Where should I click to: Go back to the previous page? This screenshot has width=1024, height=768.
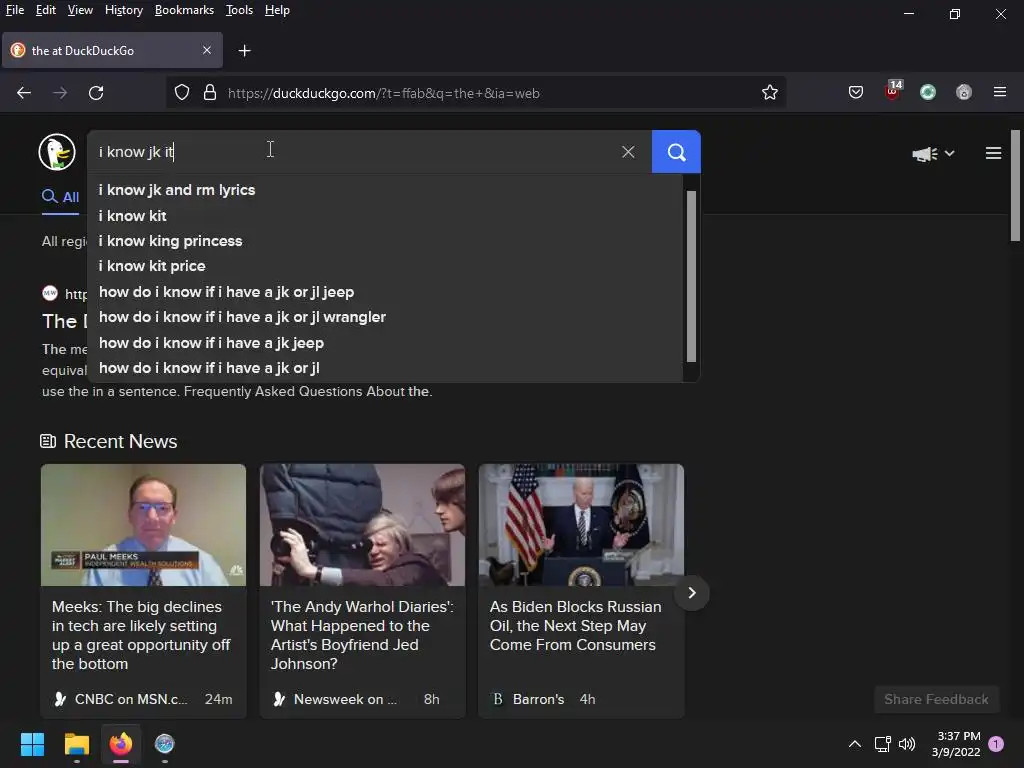tap(24, 93)
